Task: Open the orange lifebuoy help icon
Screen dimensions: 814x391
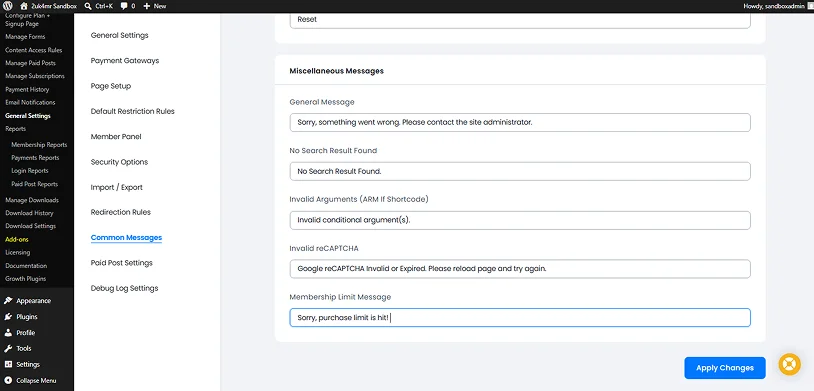Action: [790, 365]
